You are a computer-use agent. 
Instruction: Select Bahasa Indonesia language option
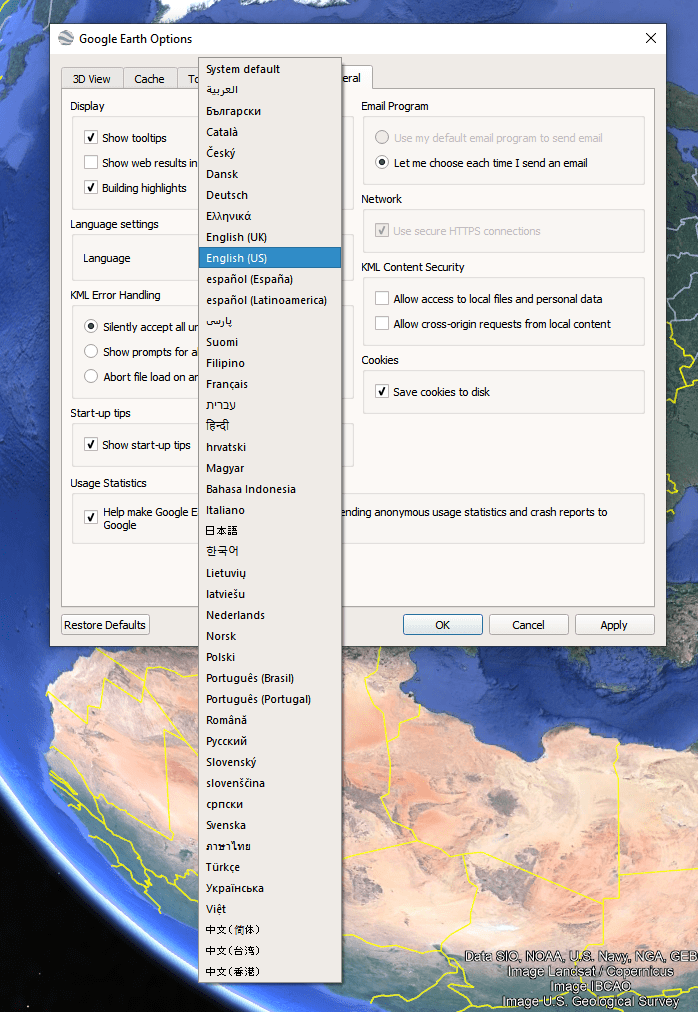coord(270,489)
